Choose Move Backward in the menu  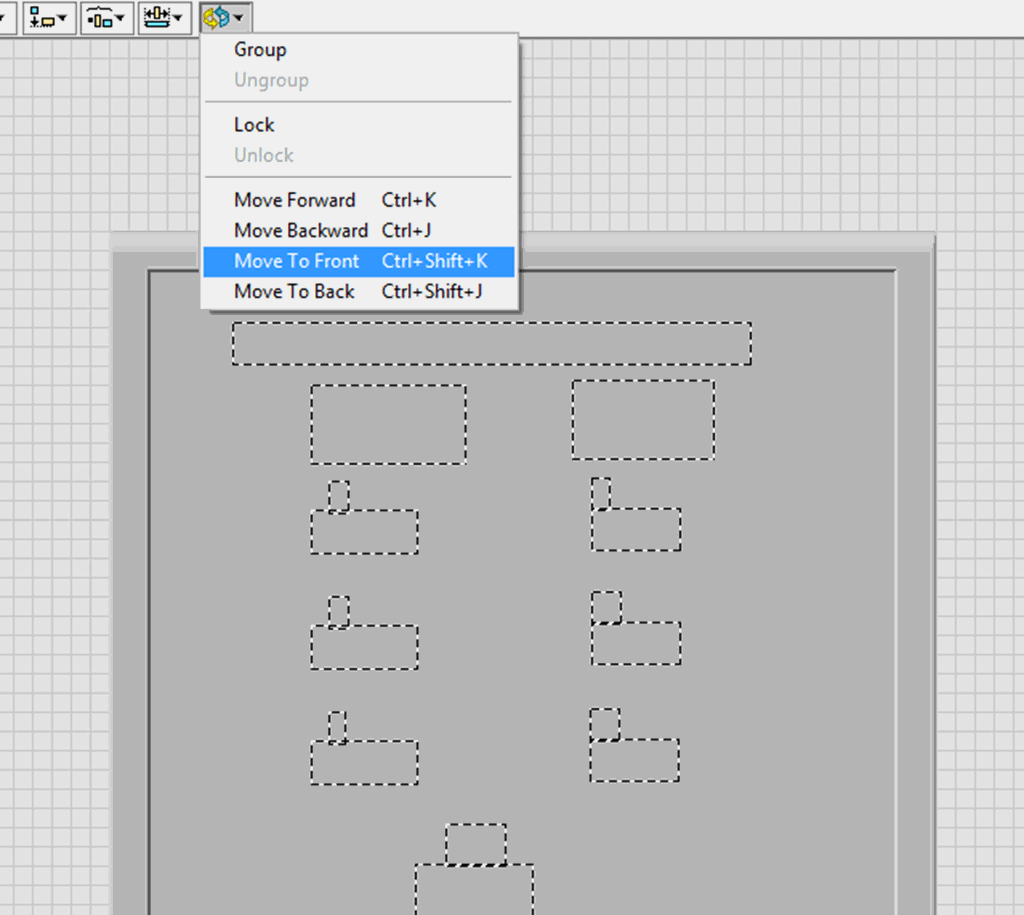click(x=300, y=230)
